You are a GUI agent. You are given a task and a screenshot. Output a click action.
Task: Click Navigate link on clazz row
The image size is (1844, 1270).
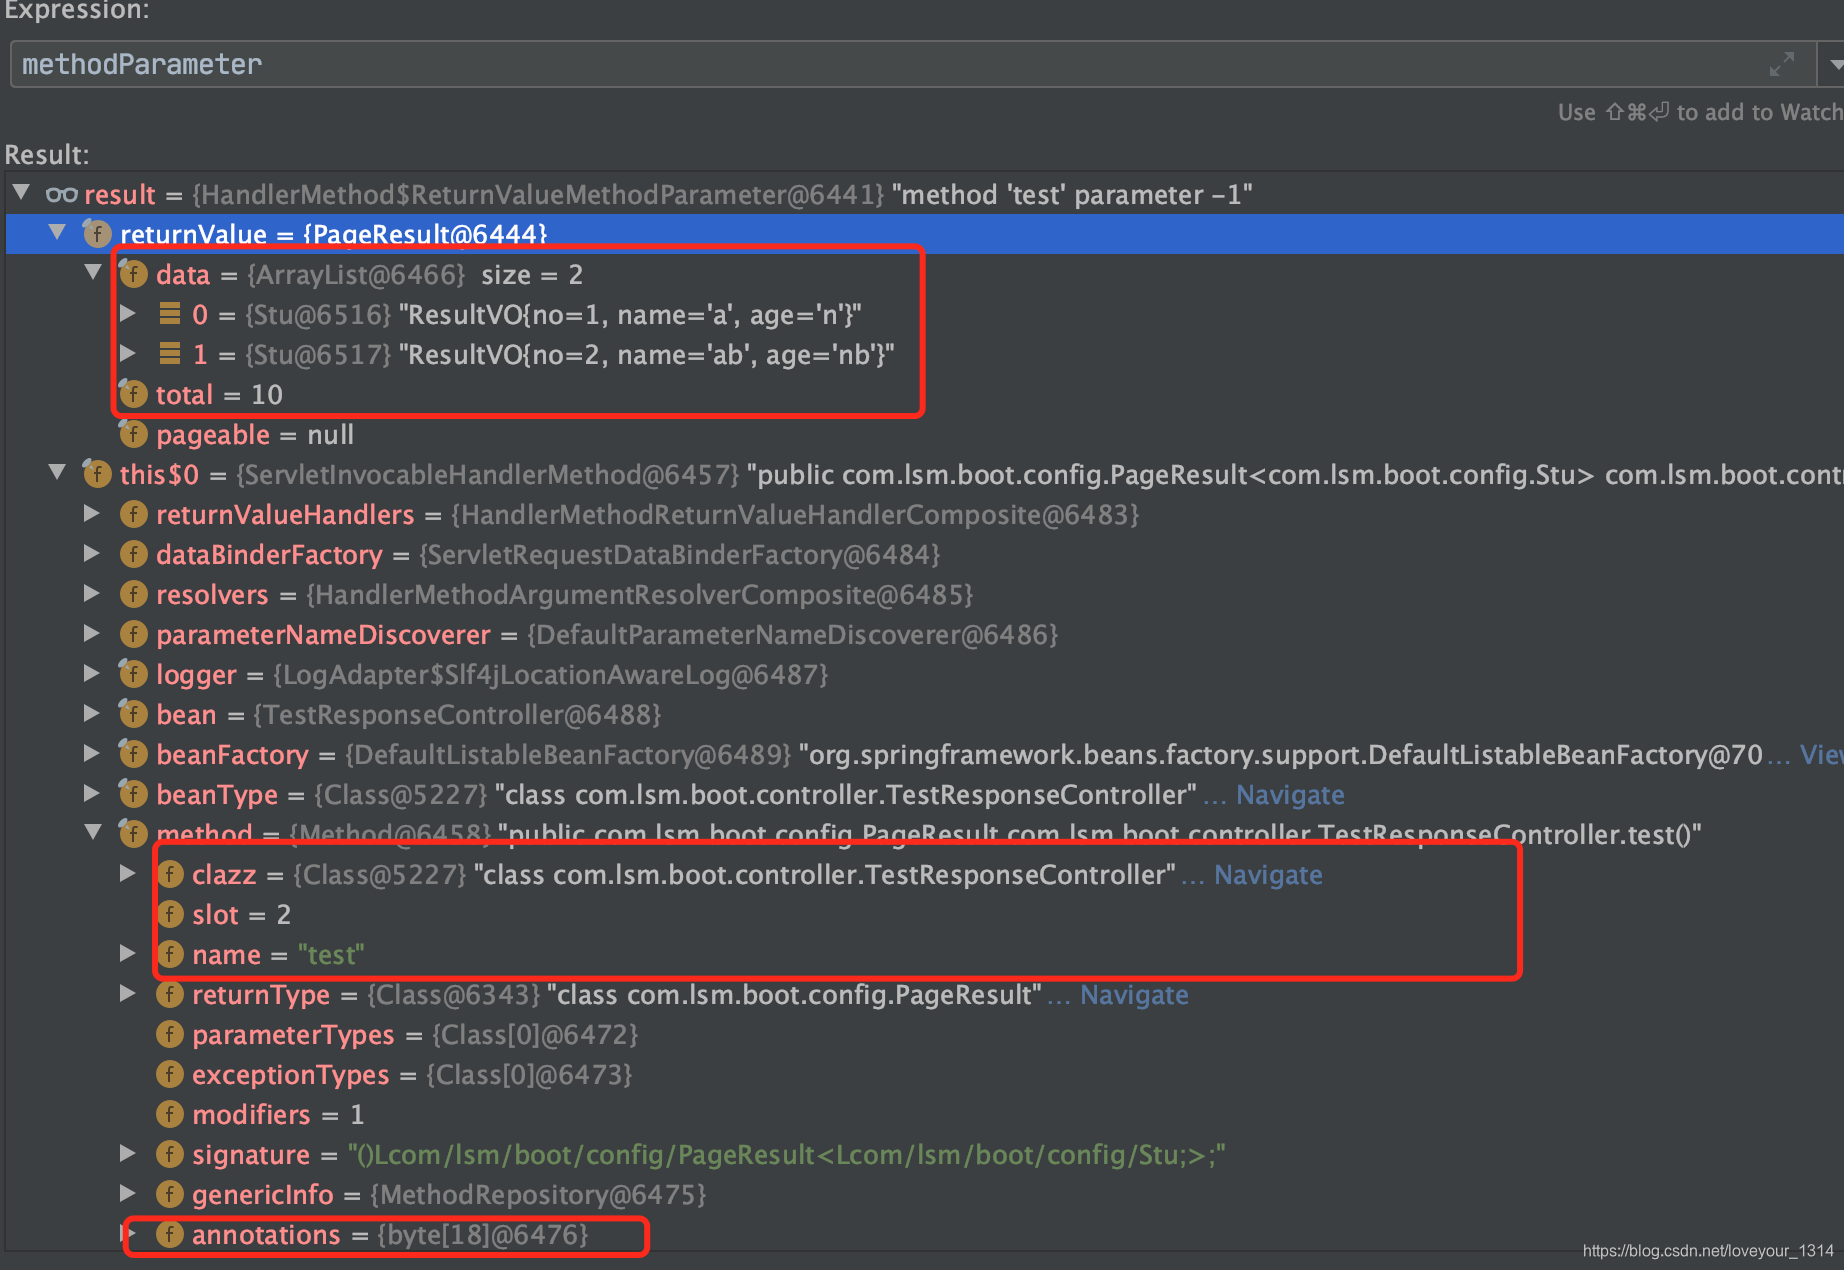pyautogui.click(x=1268, y=875)
